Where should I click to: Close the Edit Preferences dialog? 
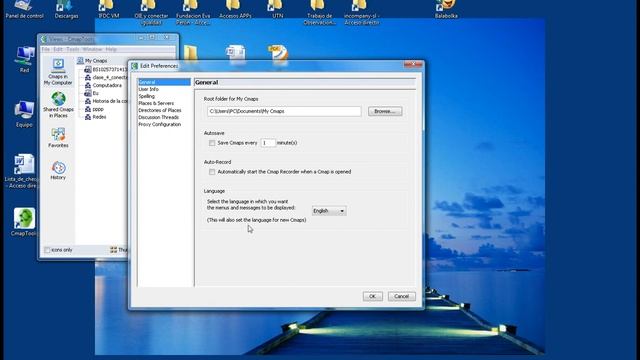413,64
